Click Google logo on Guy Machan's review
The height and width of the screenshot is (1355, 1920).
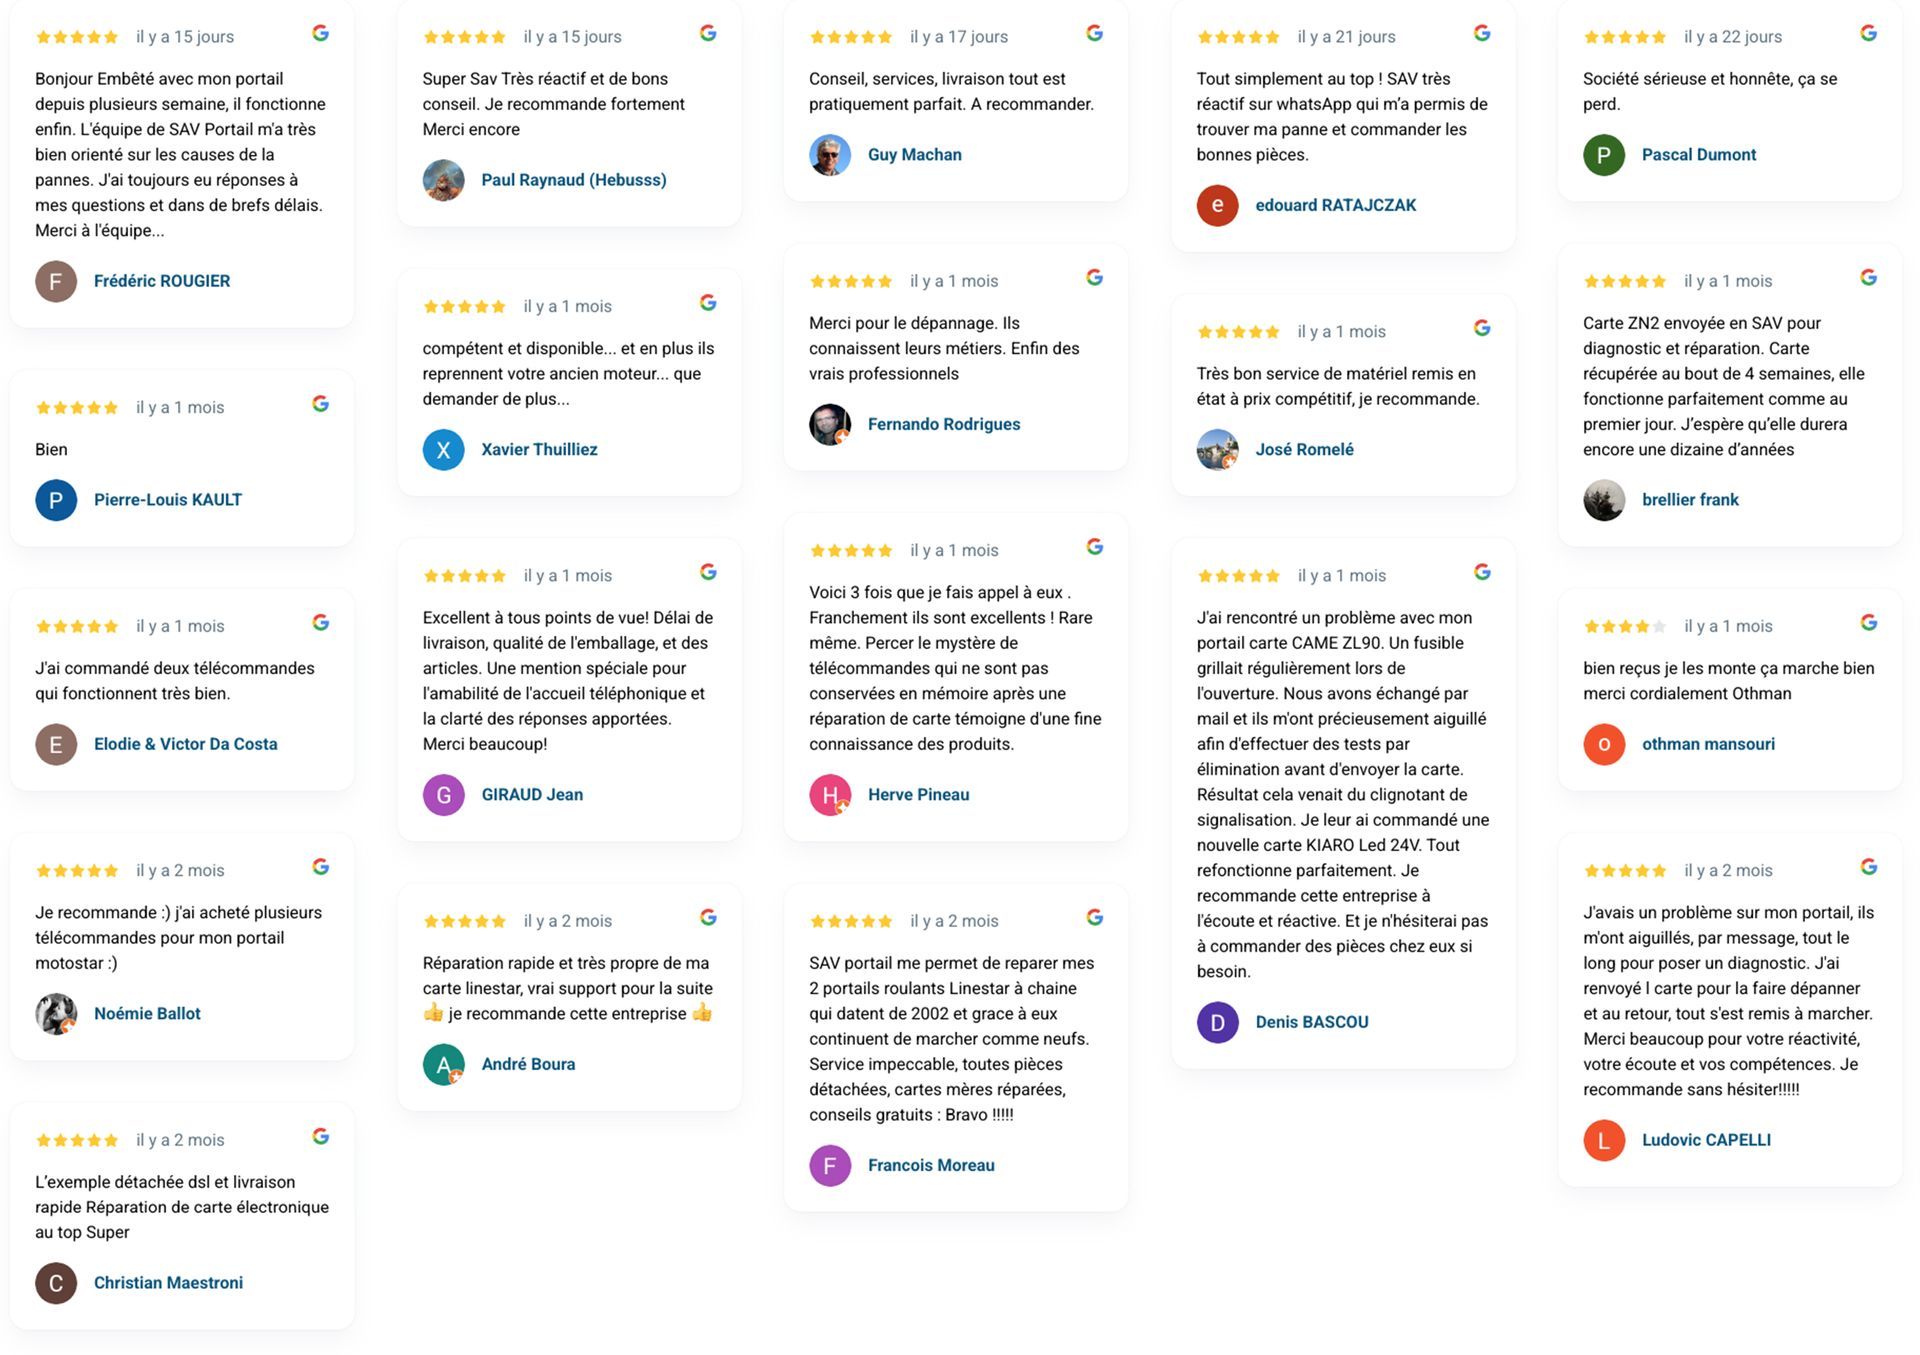click(x=1095, y=33)
